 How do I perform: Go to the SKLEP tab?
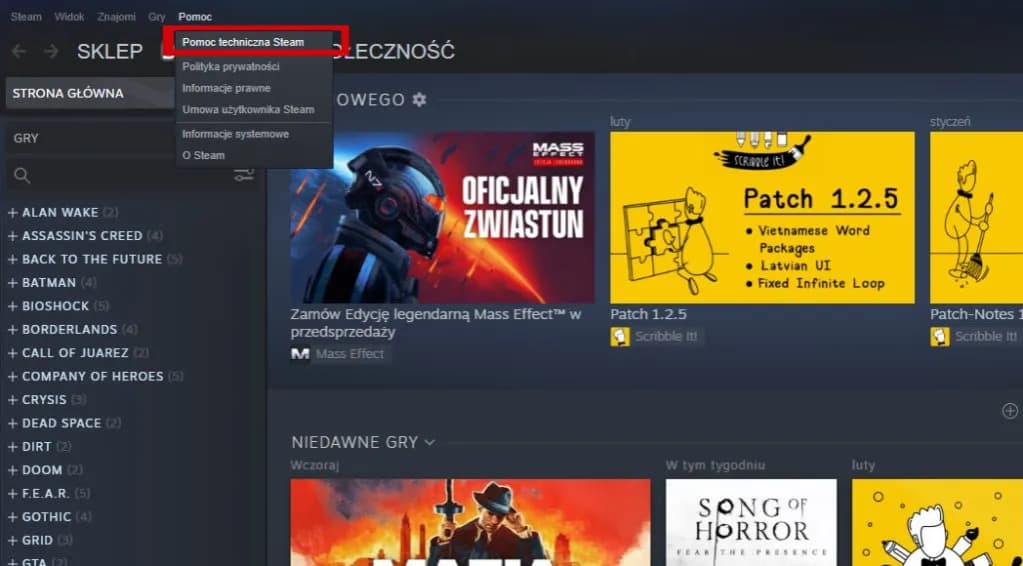109,51
